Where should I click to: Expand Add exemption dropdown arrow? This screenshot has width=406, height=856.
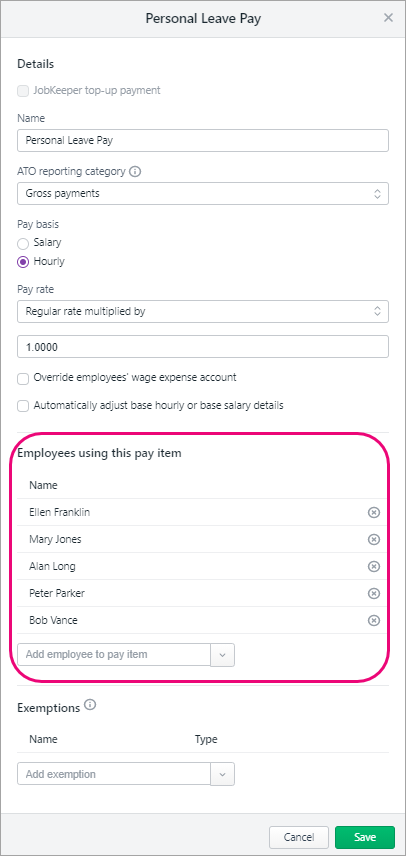coord(223,774)
